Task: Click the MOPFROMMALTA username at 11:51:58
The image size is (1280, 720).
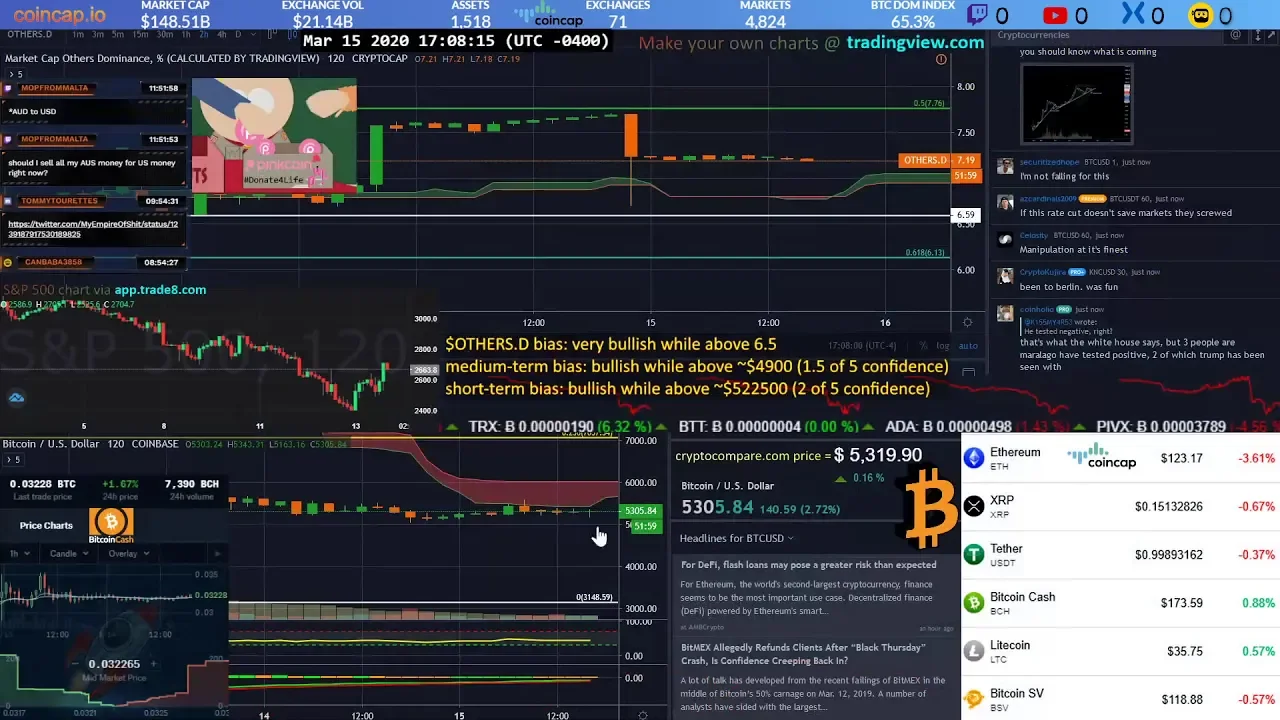Action: (55, 88)
